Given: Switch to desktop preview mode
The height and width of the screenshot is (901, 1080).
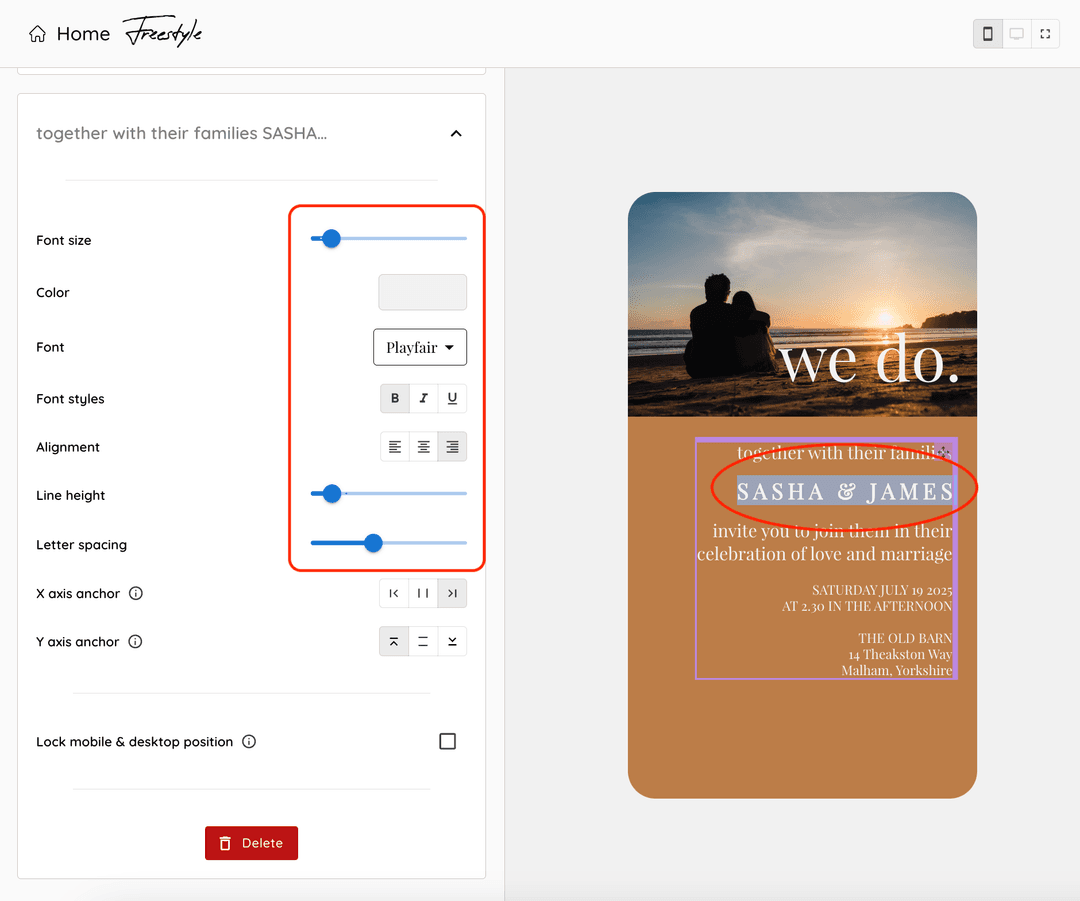Looking at the screenshot, I should [1016, 34].
